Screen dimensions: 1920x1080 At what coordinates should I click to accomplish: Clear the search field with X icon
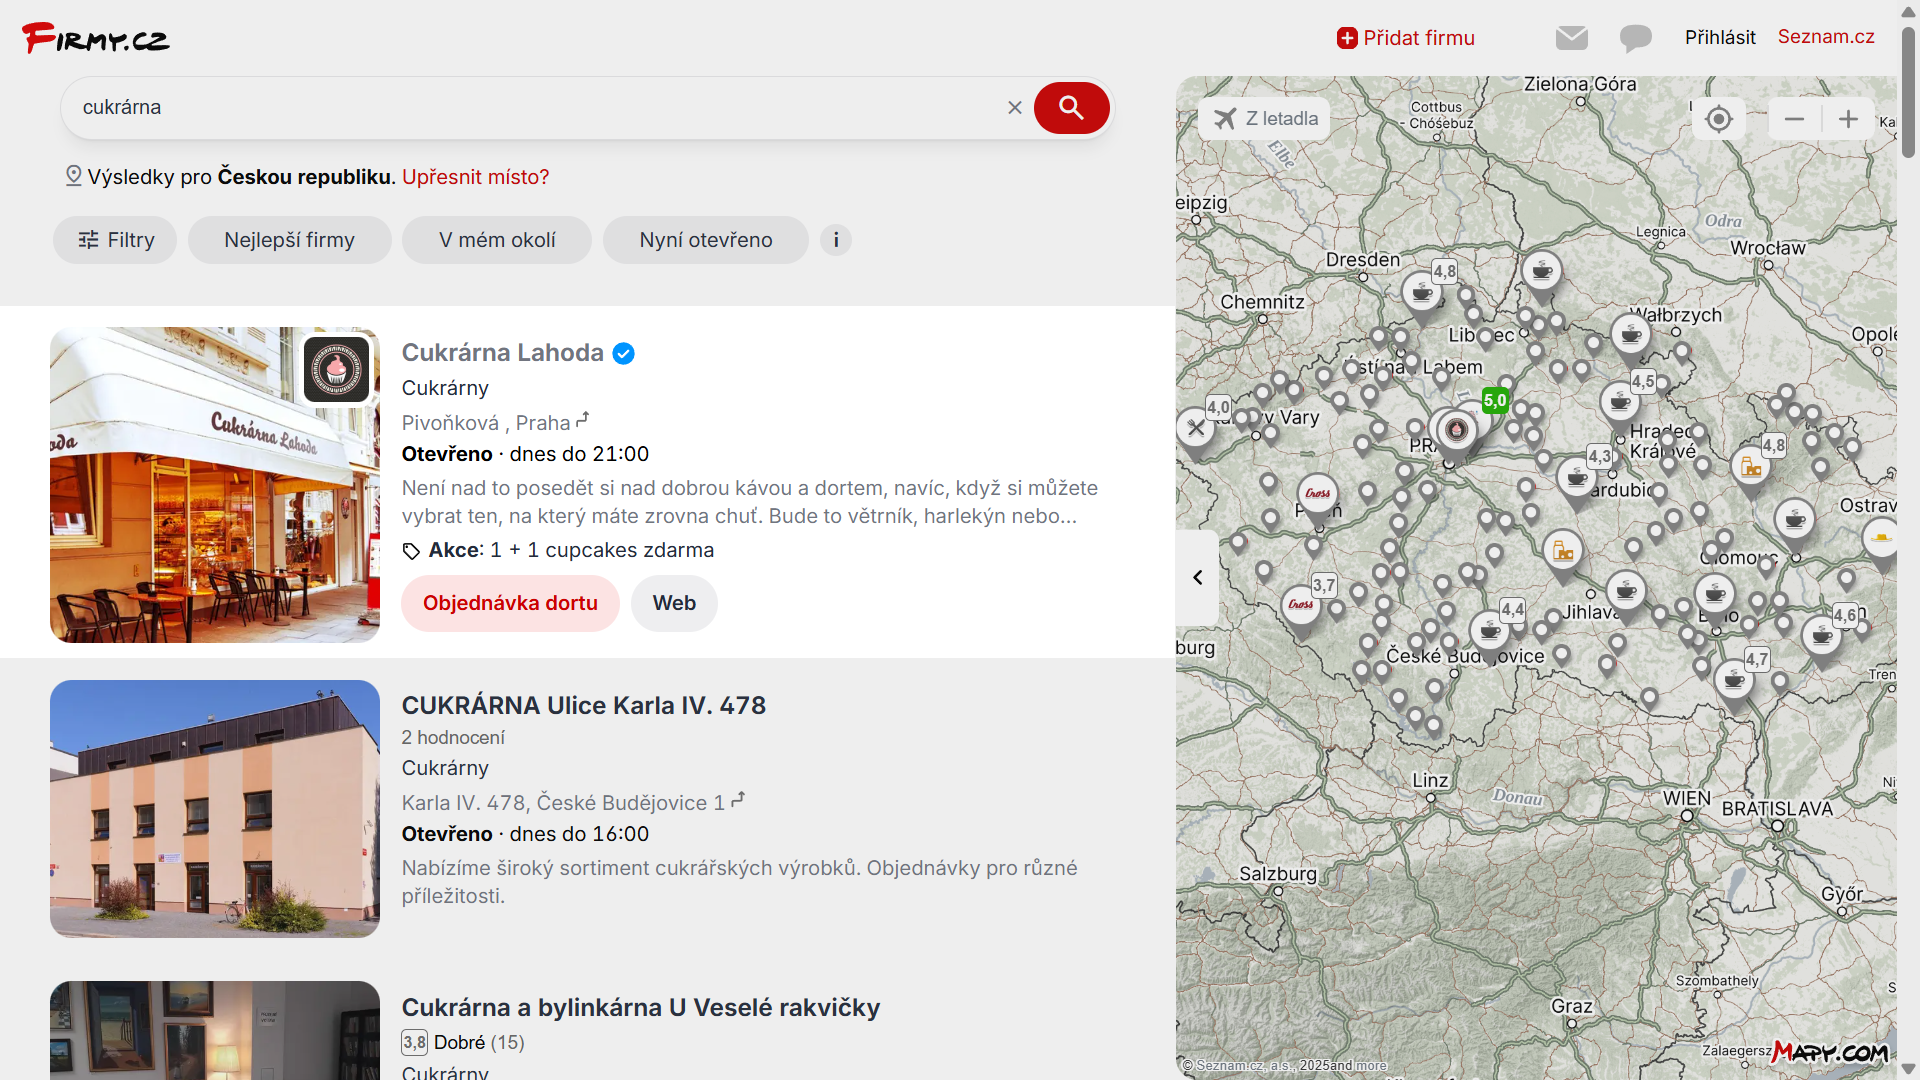pyautogui.click(x=1014, y=108)
